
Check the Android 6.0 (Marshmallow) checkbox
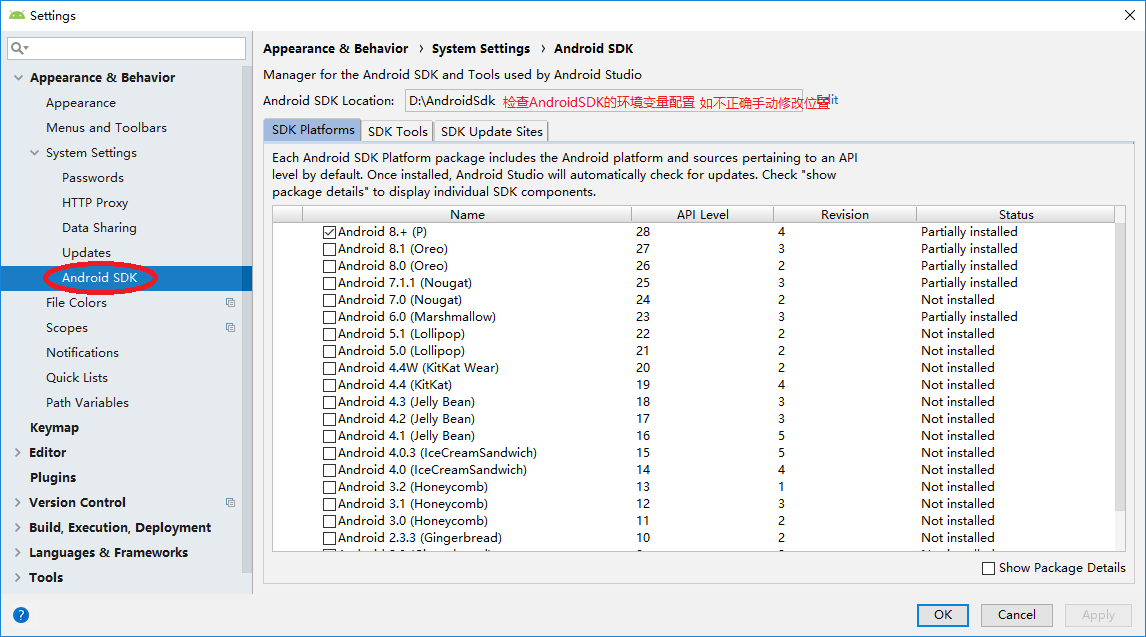(x=330, y=317)
